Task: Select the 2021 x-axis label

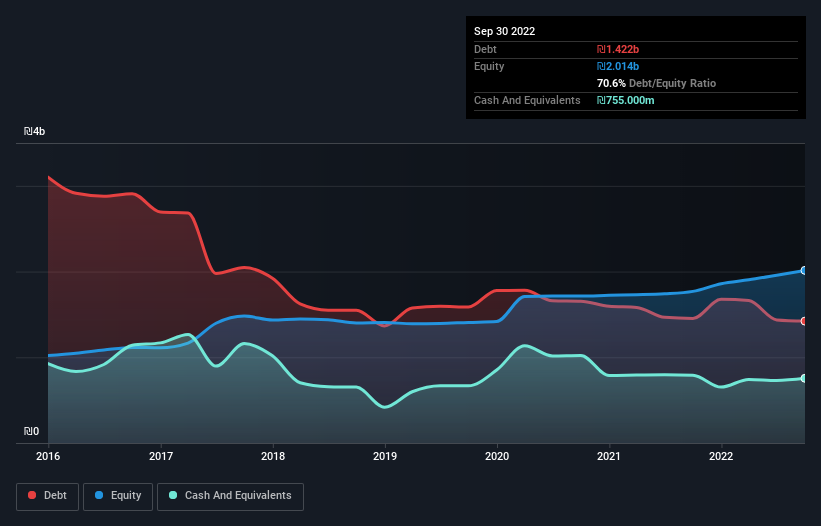Action: pyautogui.click(x=609, y=456)
